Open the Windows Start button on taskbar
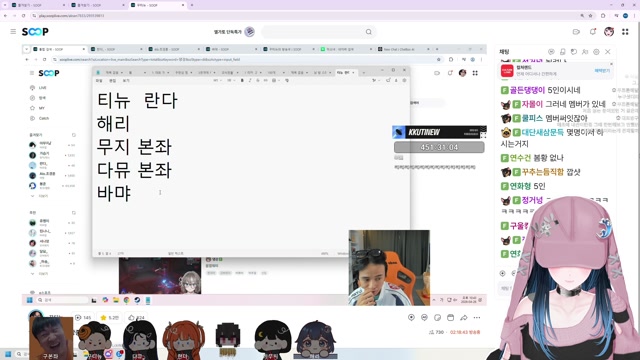Image resolution: width=640 pixels, height=360 pixels. (x=7, y=354)
